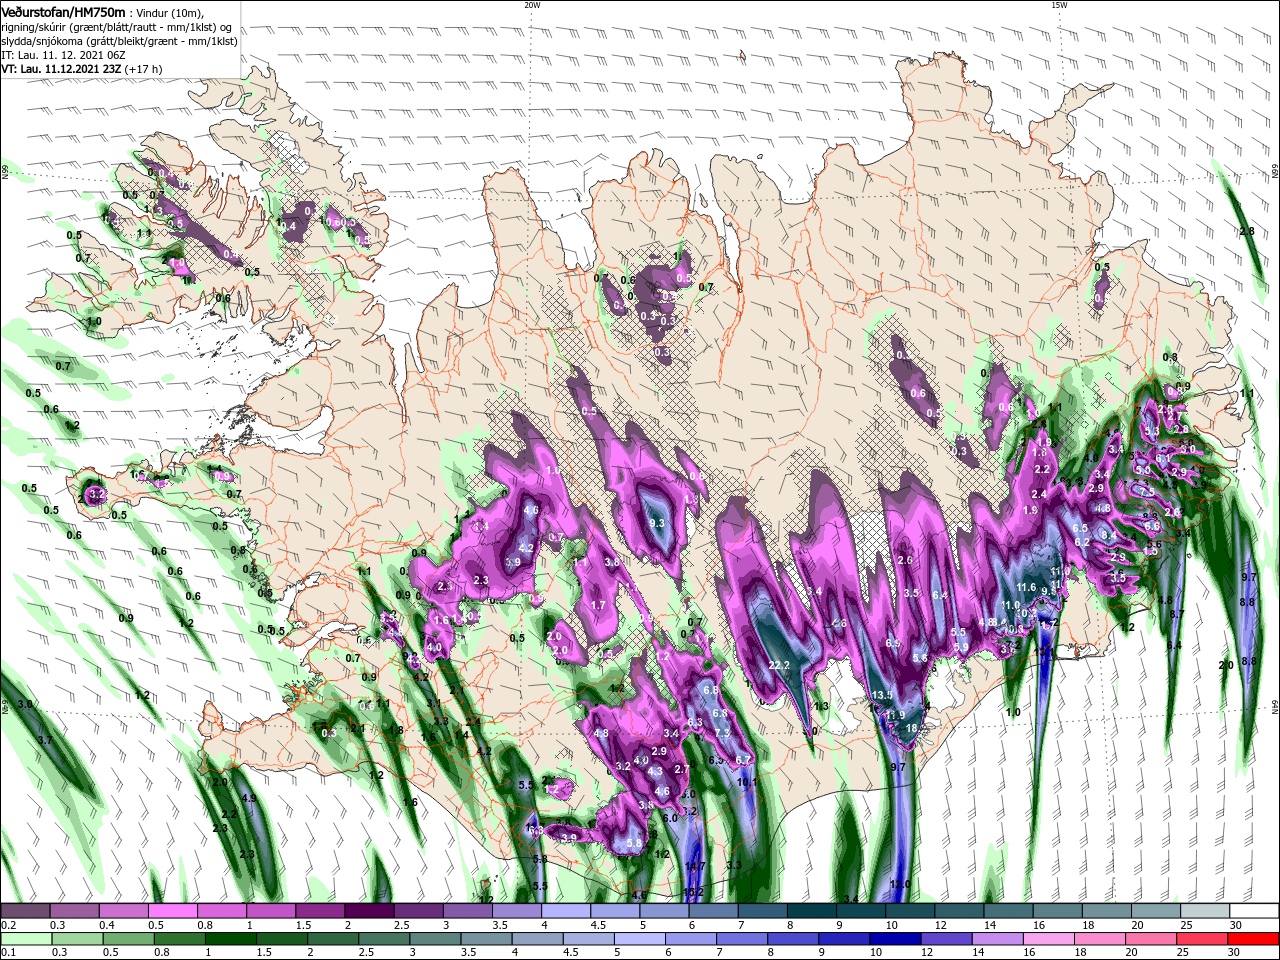Screen dimensions: 1280x960
Task: Select the pink 0.5 swatch in the upper legend row
Action: pos(172,911)
